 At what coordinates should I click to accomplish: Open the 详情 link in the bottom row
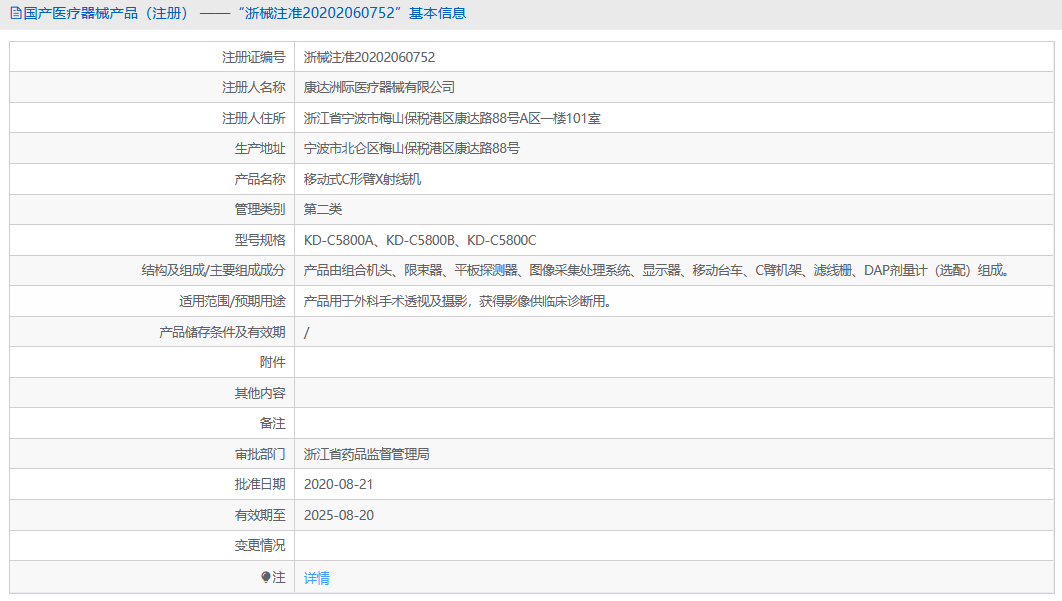point(316,578)
